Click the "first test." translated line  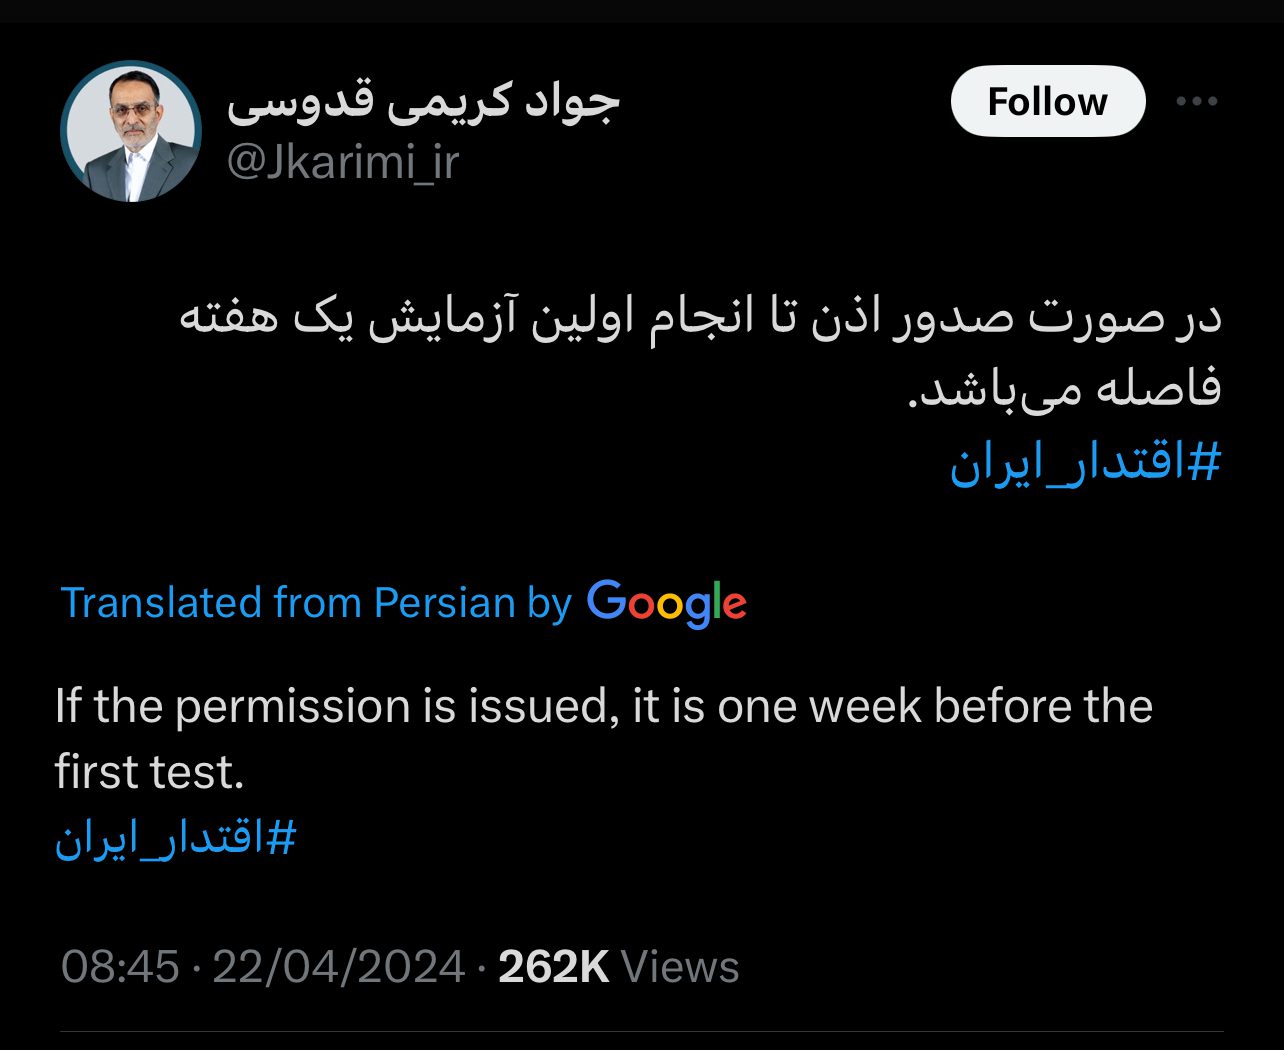click(150, 772)
